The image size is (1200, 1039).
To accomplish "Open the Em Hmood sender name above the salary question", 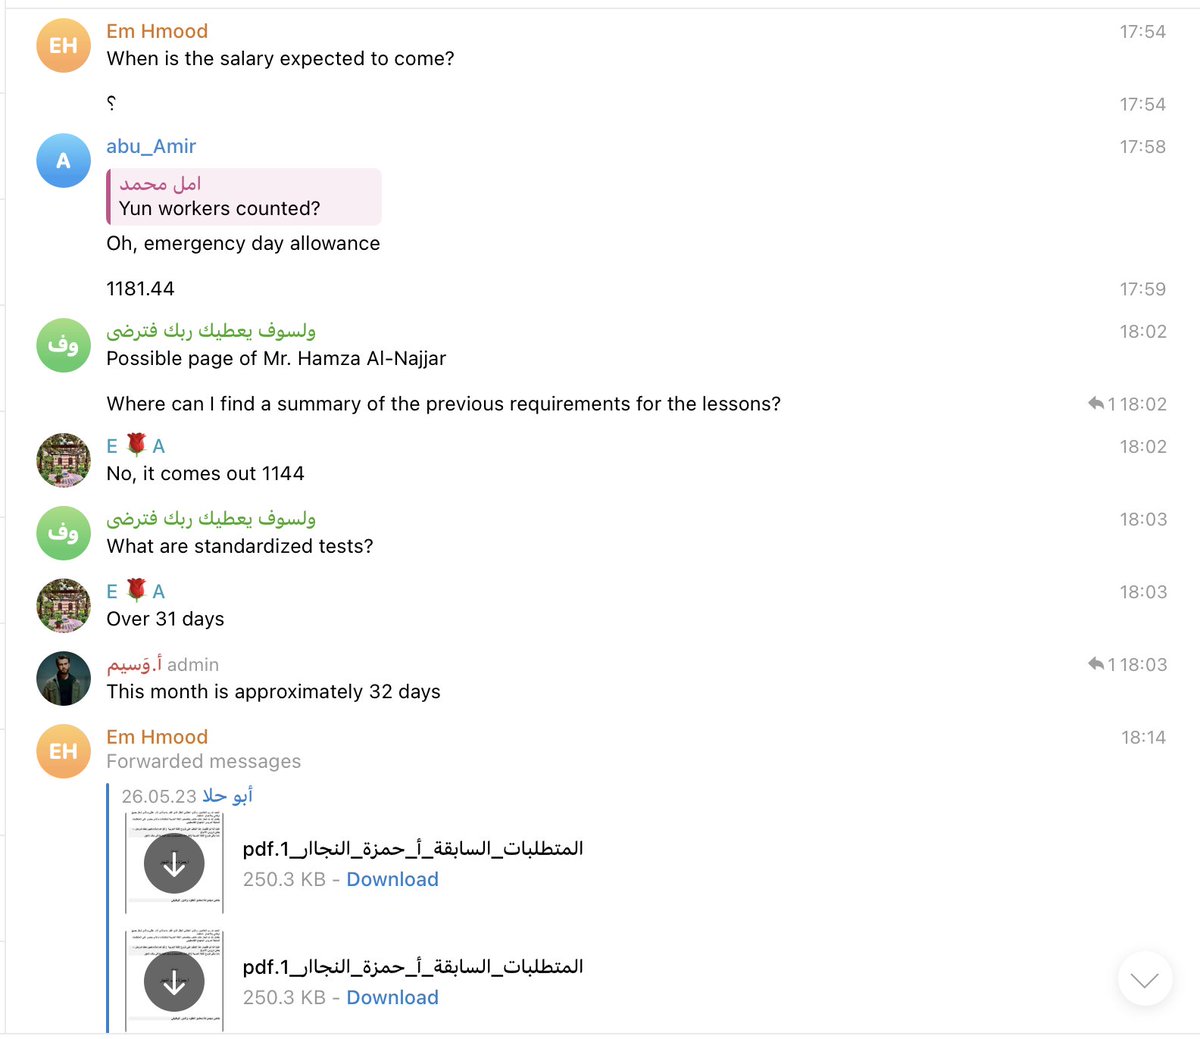I will pyautogui.click(x=157, y=31).
